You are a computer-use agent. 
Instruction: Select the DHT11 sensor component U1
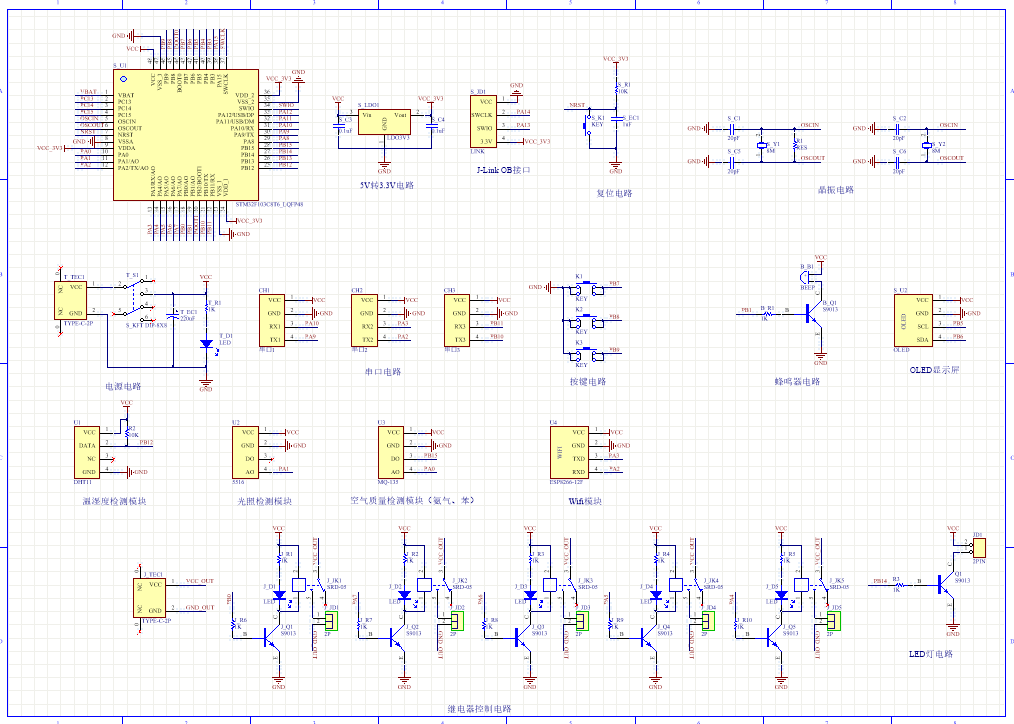[88, 451]
